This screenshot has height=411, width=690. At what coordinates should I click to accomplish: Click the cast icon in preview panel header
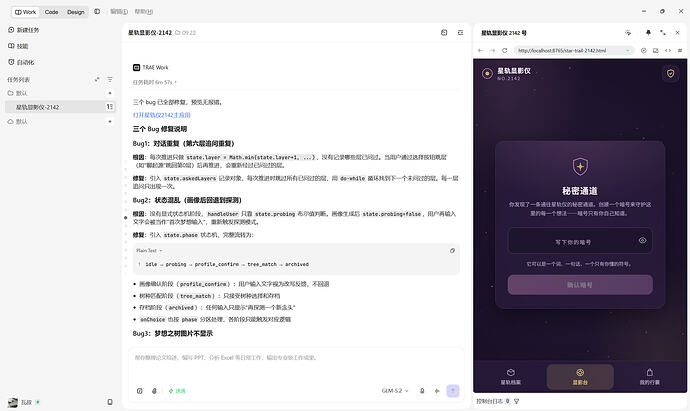(x=628, y=33)
